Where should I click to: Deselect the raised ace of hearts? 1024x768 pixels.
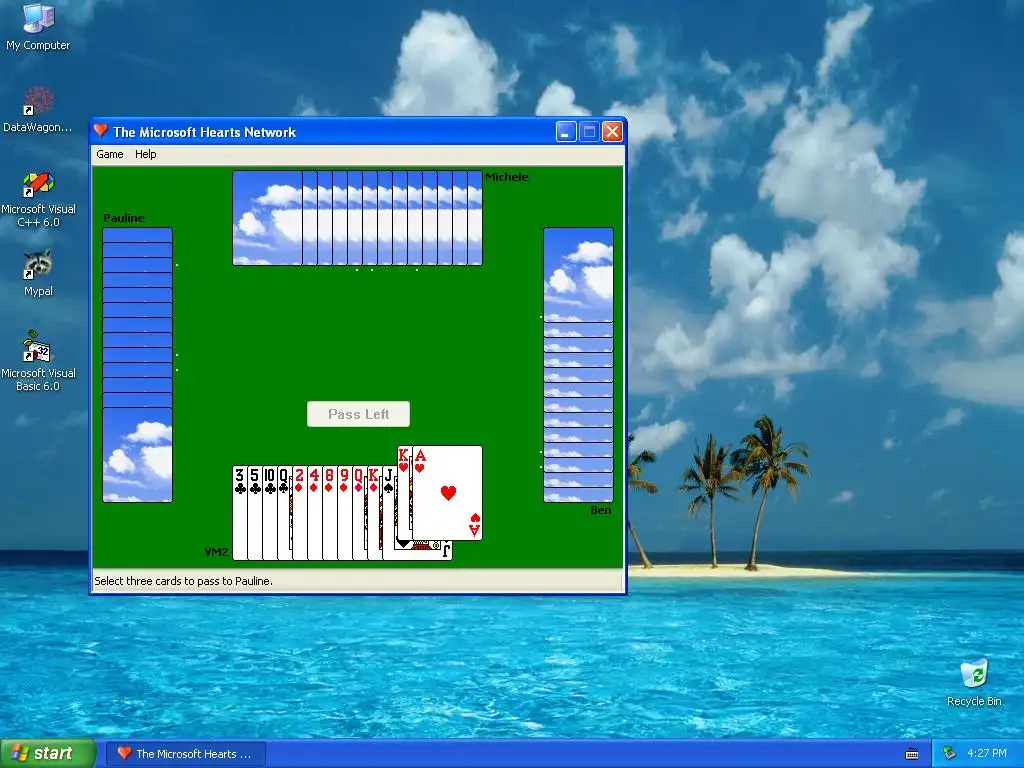447,493
